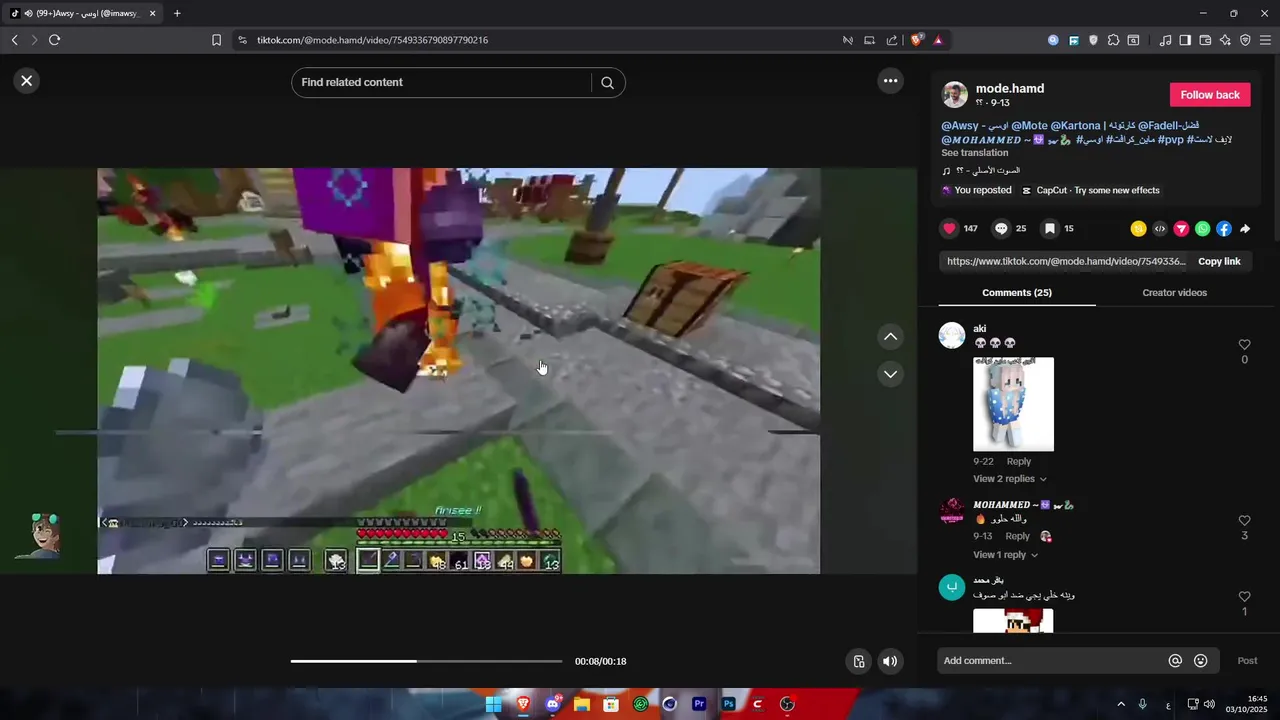Screen dimensions: 1280x720
Task: Expand View 2 replies
Action: click(1010, 479)
